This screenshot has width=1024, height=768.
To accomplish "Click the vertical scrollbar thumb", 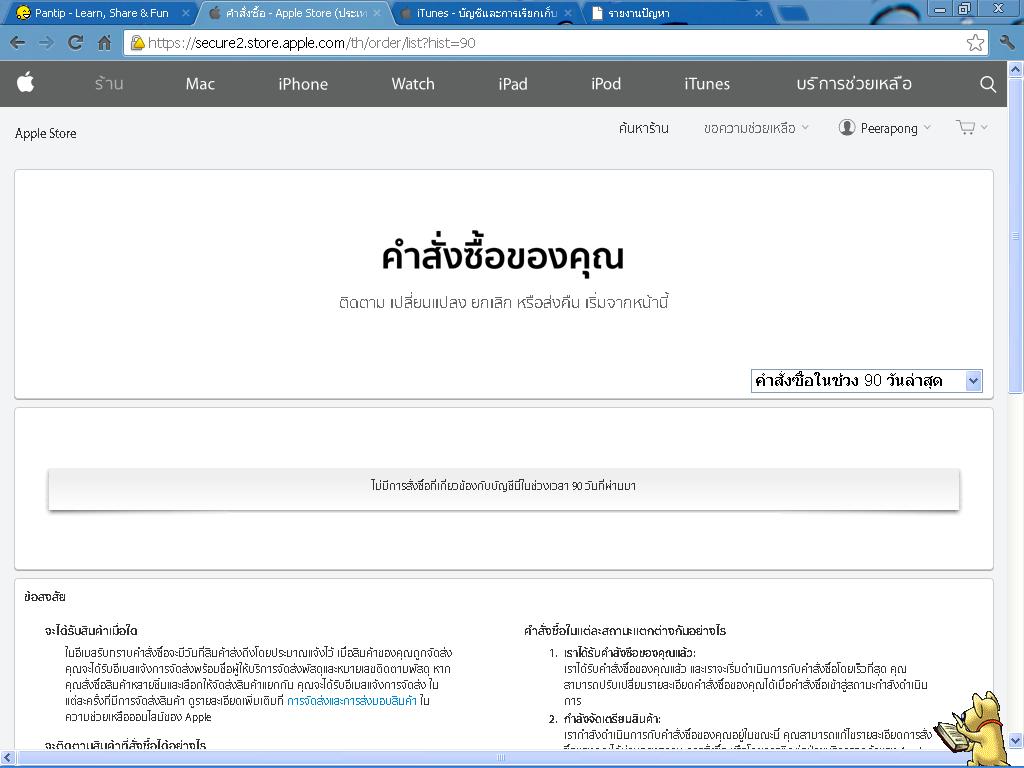I will point(1016,235).
